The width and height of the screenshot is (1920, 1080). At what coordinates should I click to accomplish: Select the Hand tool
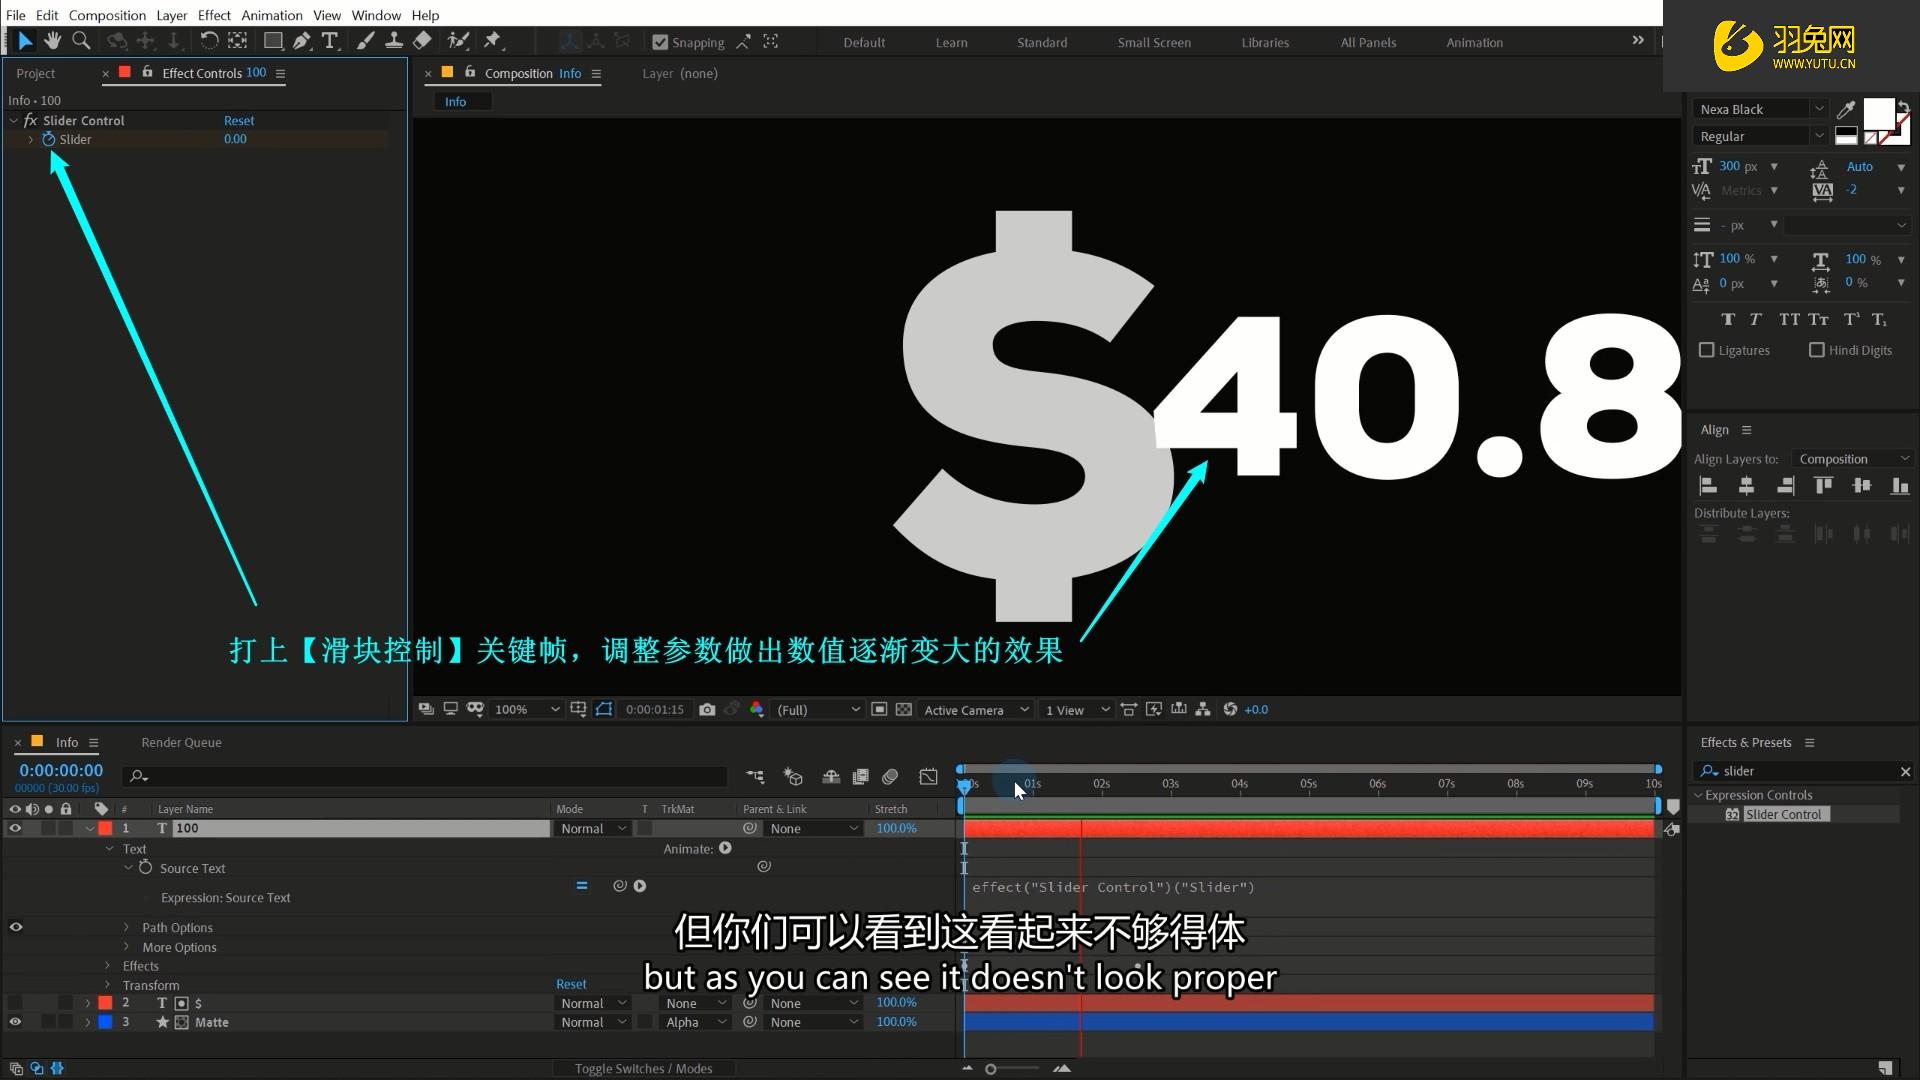point(52,41)
